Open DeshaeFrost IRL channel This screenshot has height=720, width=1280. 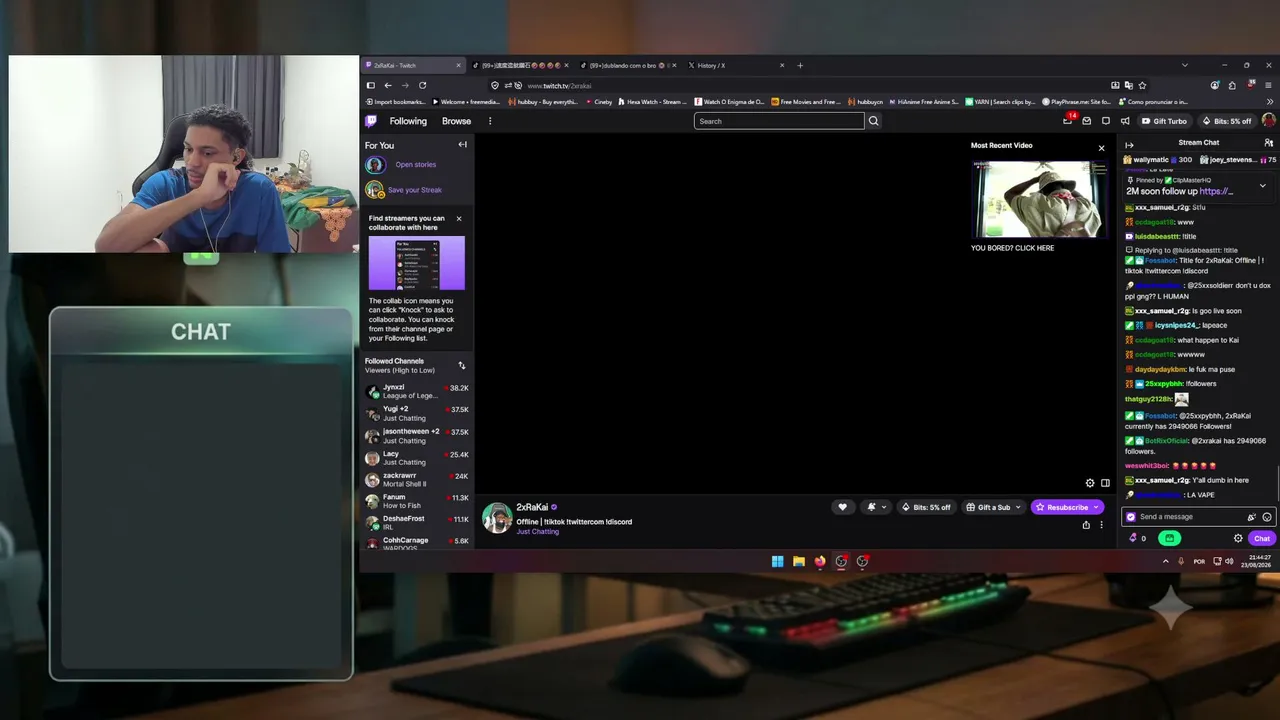click(417, 522)
